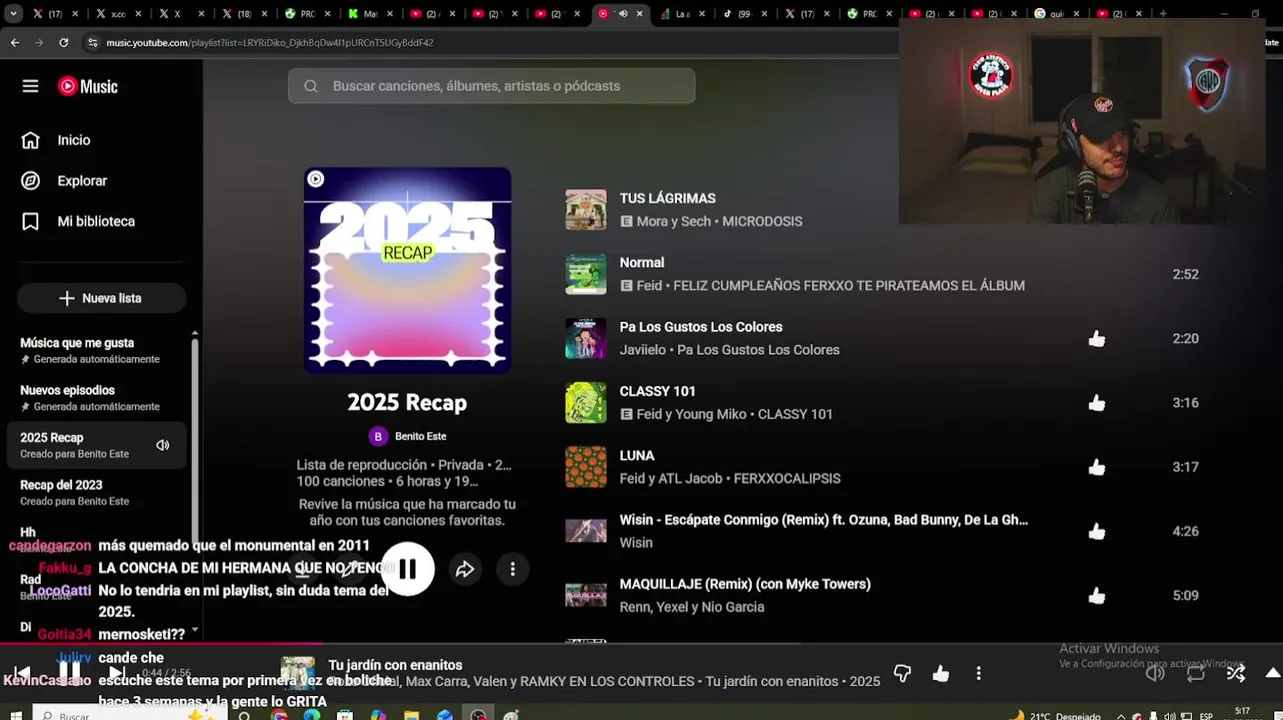Open Nuevos episodios playlist
Viewport: 1283px width, 720px height.
pos(96,398)
